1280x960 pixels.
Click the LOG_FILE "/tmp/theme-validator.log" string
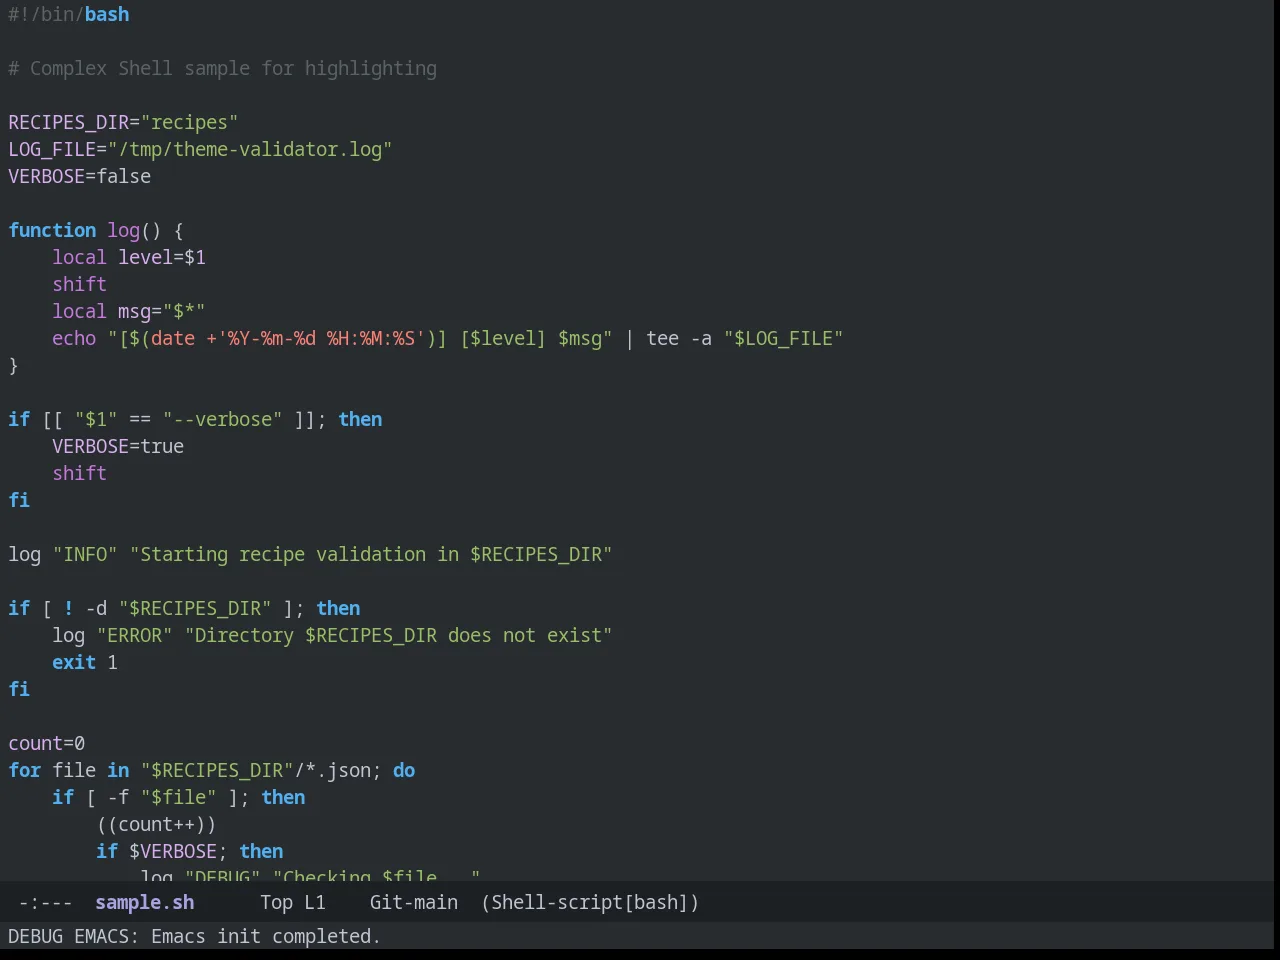(250, 149)
